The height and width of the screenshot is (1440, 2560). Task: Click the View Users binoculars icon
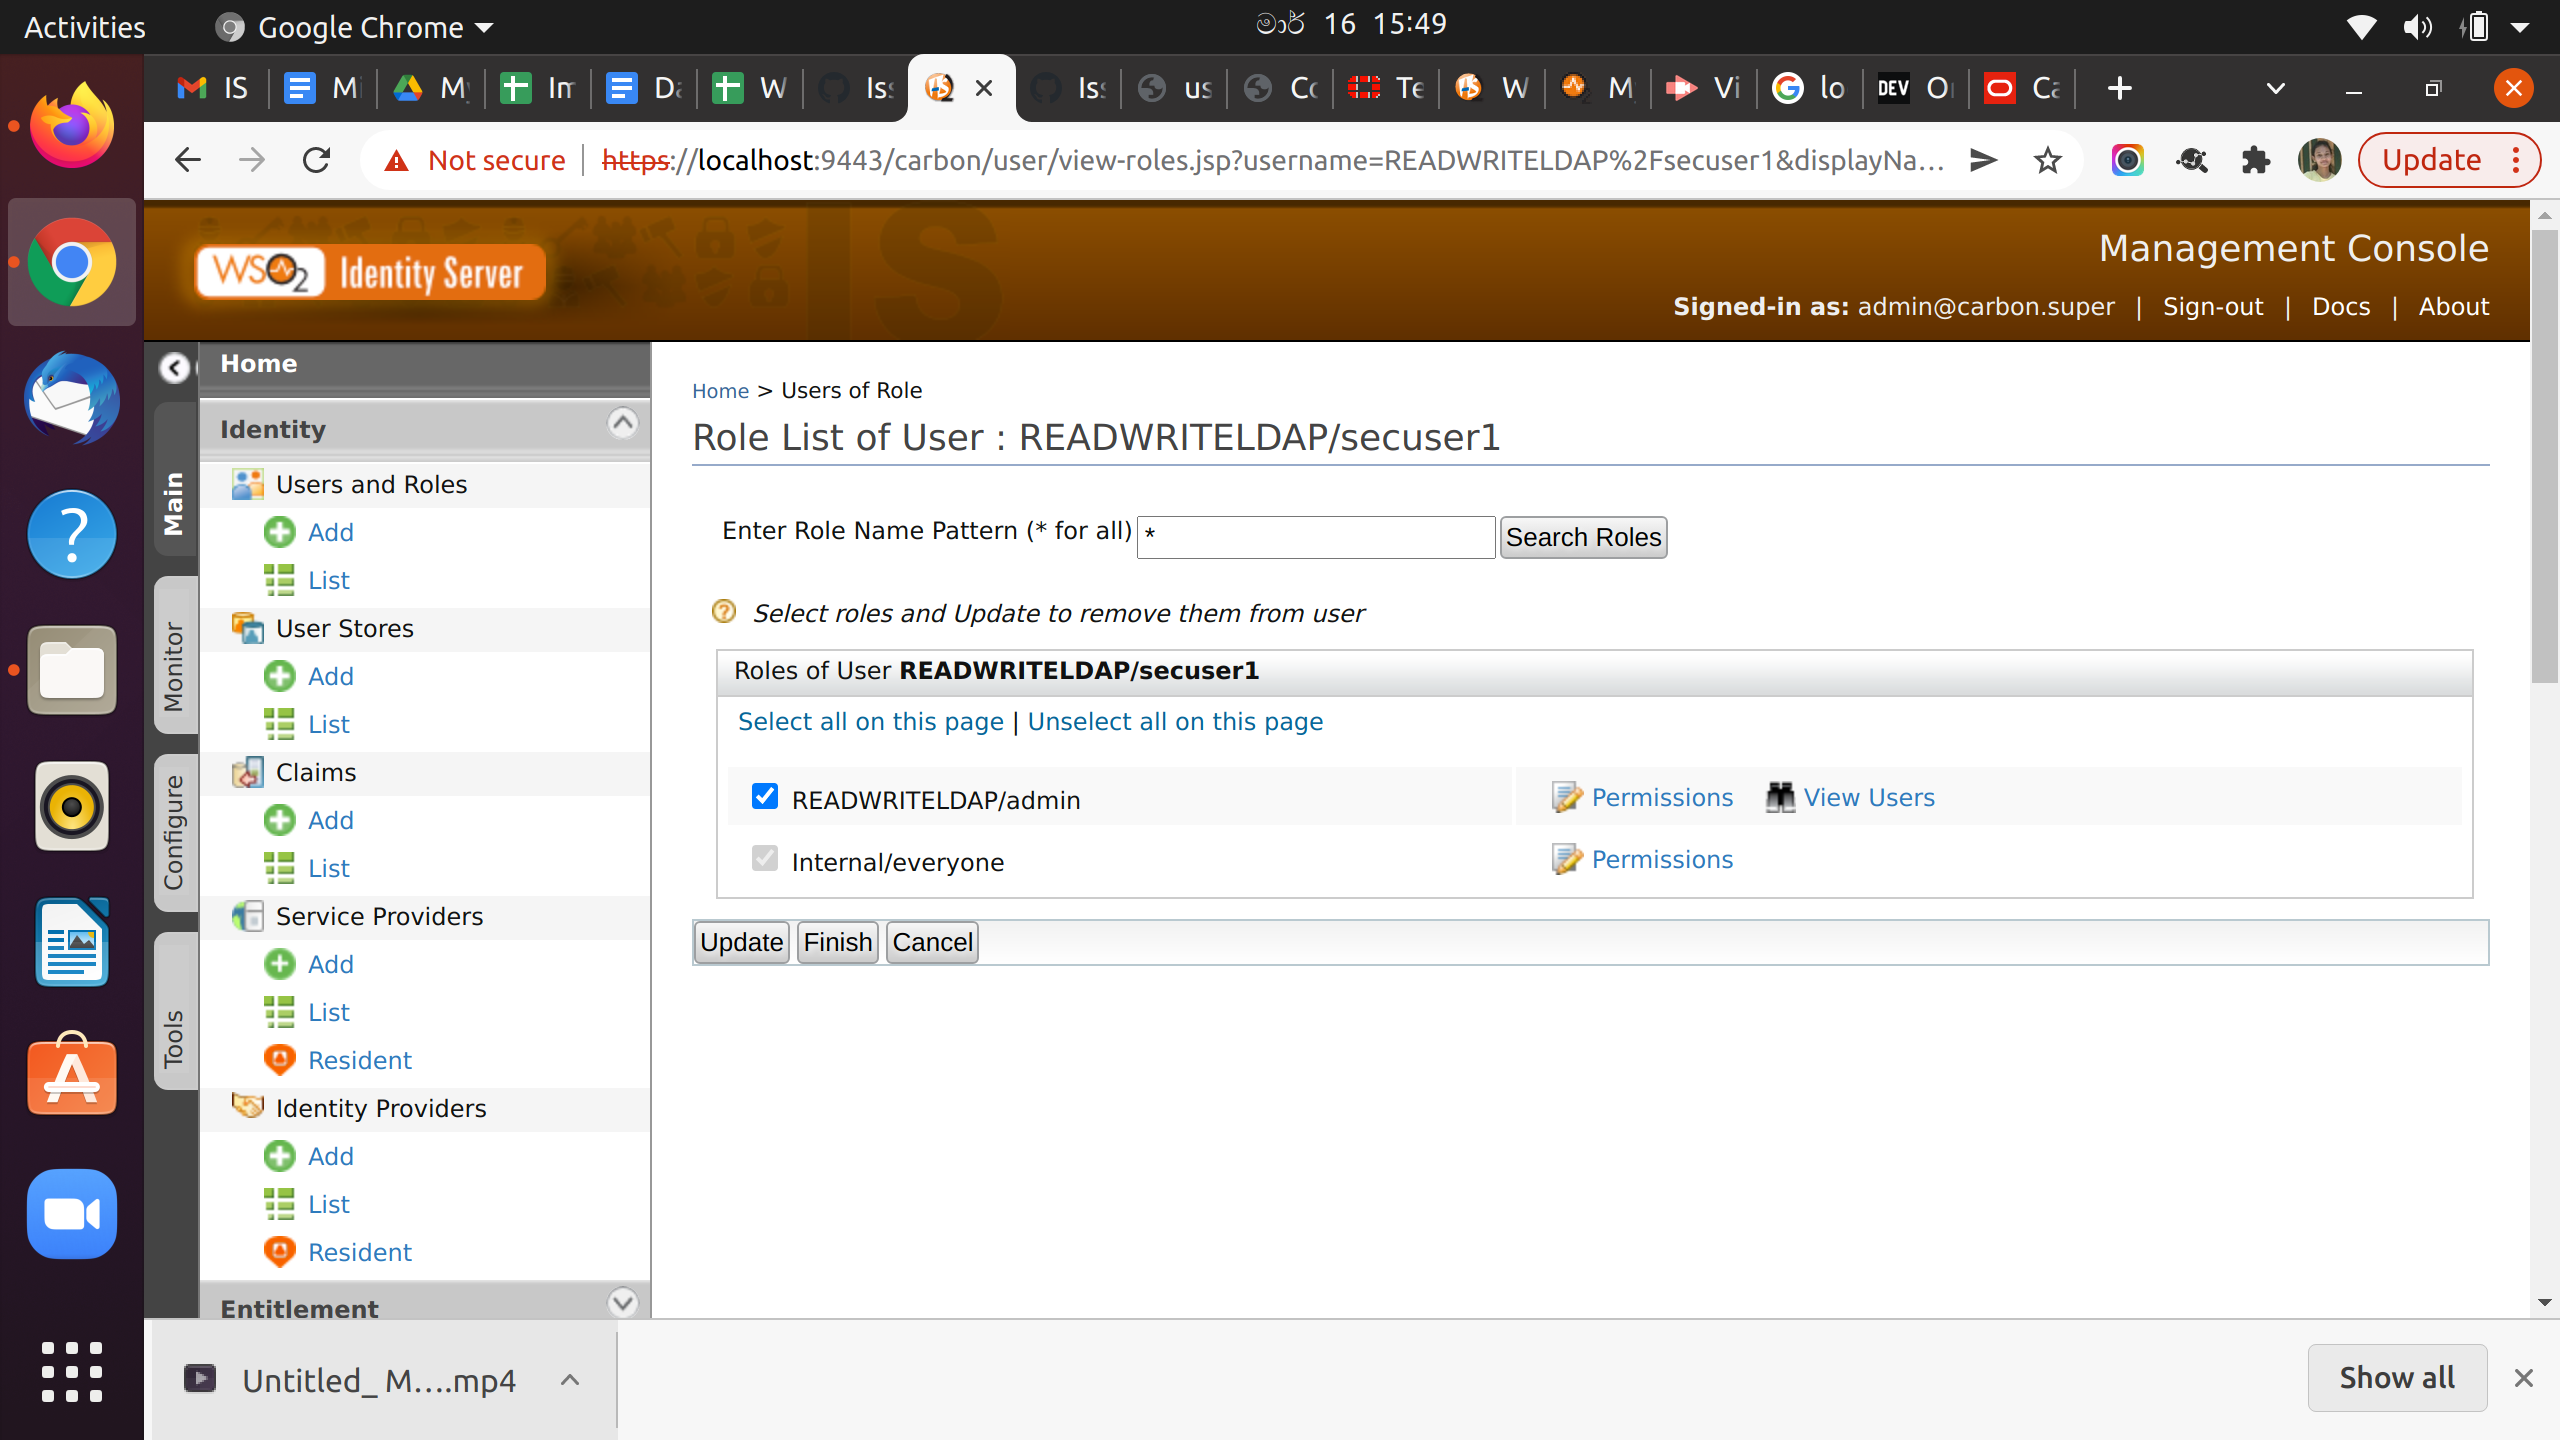pyautogui.click(x=1780, y=797)
